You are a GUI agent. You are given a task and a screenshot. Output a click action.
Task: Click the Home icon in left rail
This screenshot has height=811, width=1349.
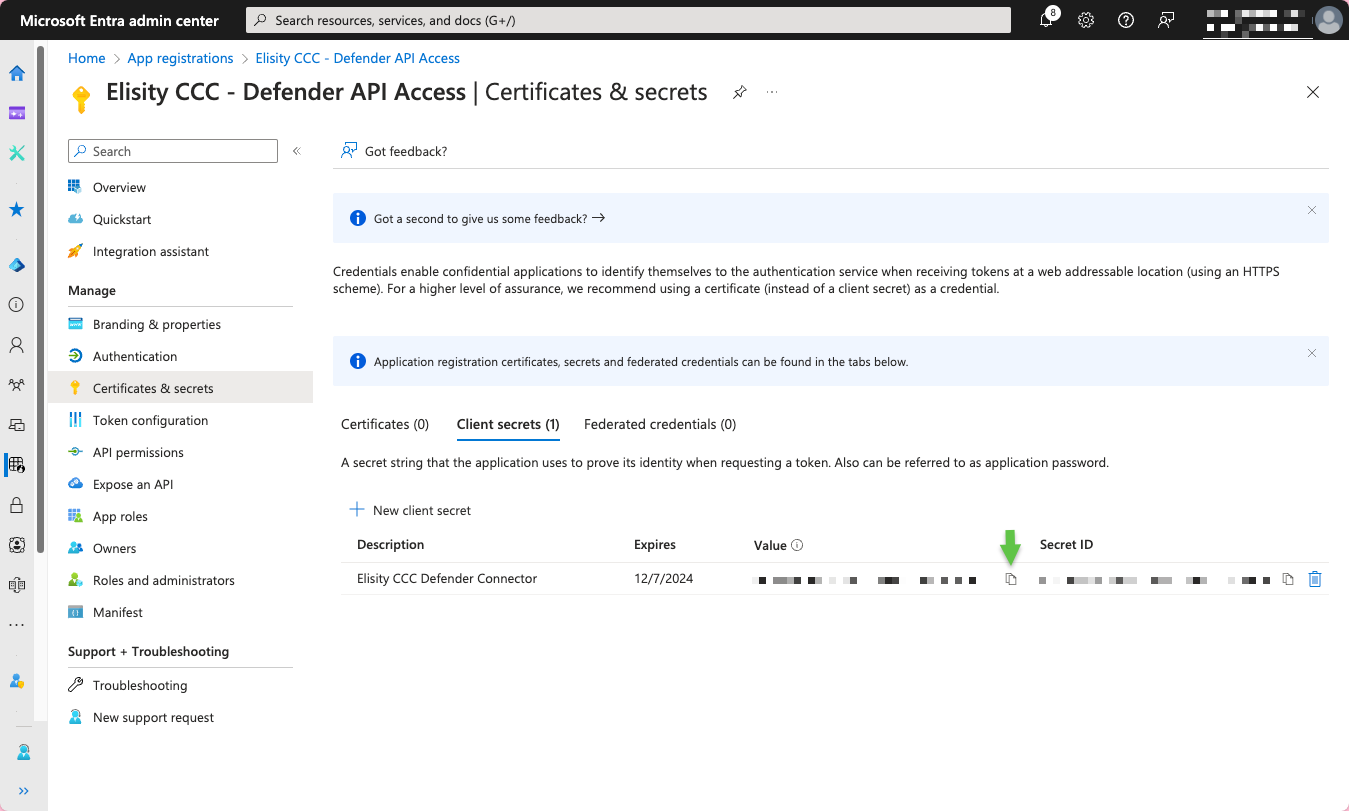coord(17,73)
